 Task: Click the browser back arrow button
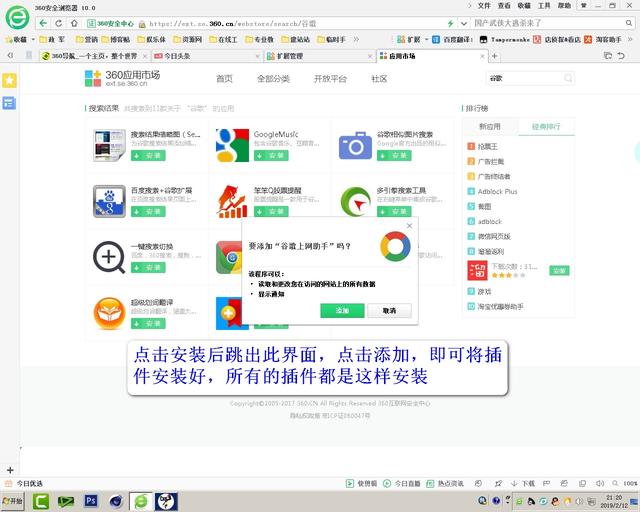tap(43, 23)
